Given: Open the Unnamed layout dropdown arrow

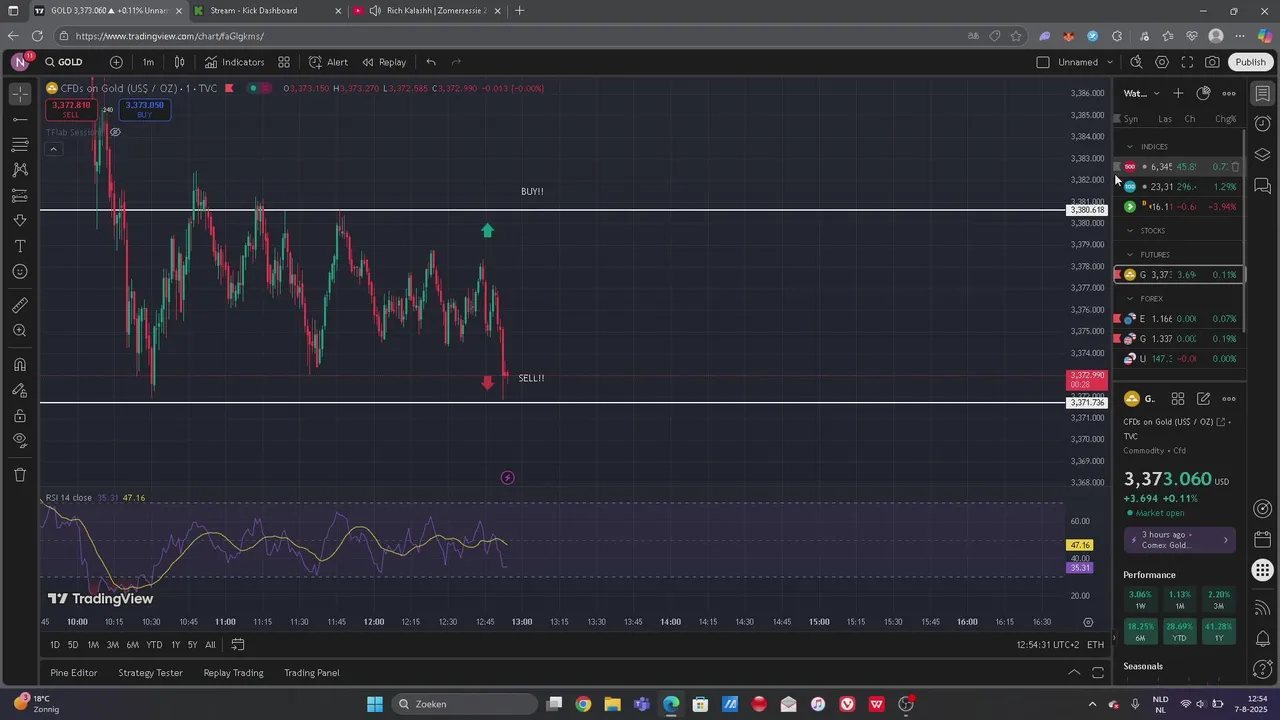Looking at the screenshot, I should coord(1110,62).
